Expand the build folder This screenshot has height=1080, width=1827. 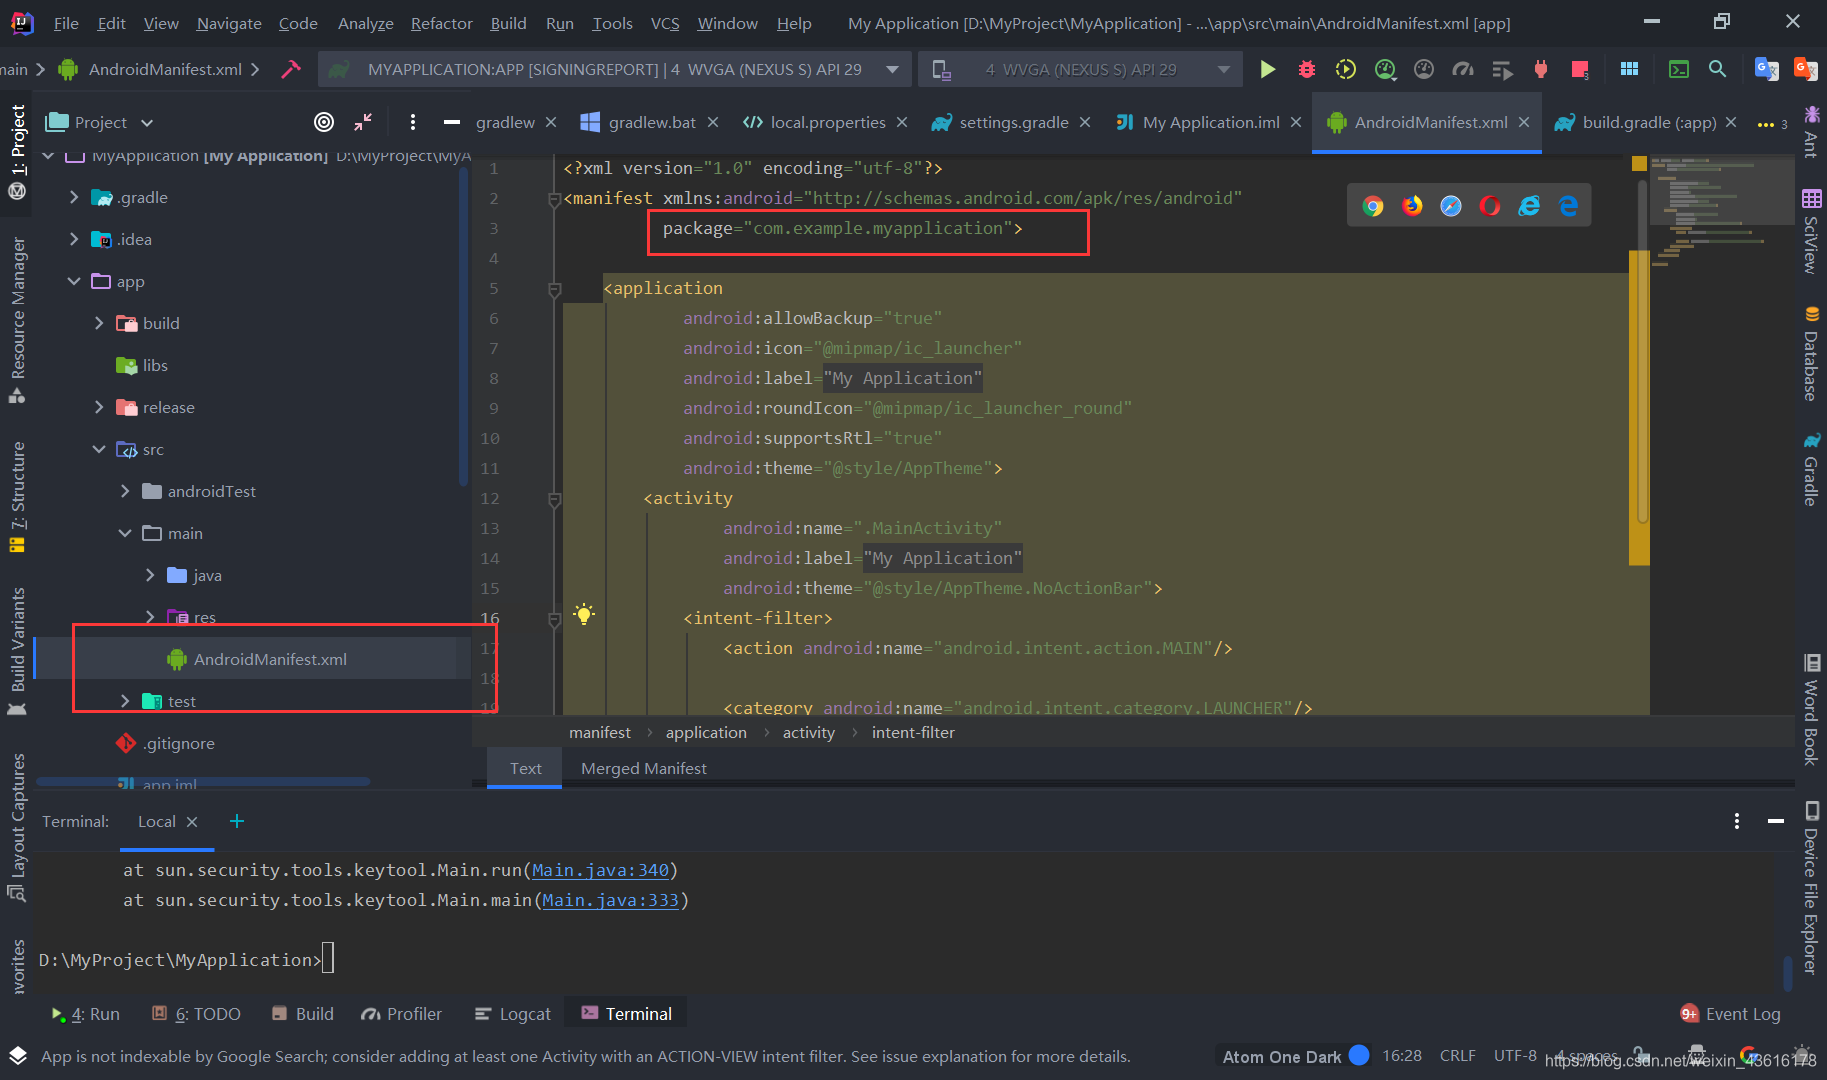coord(99,323)
